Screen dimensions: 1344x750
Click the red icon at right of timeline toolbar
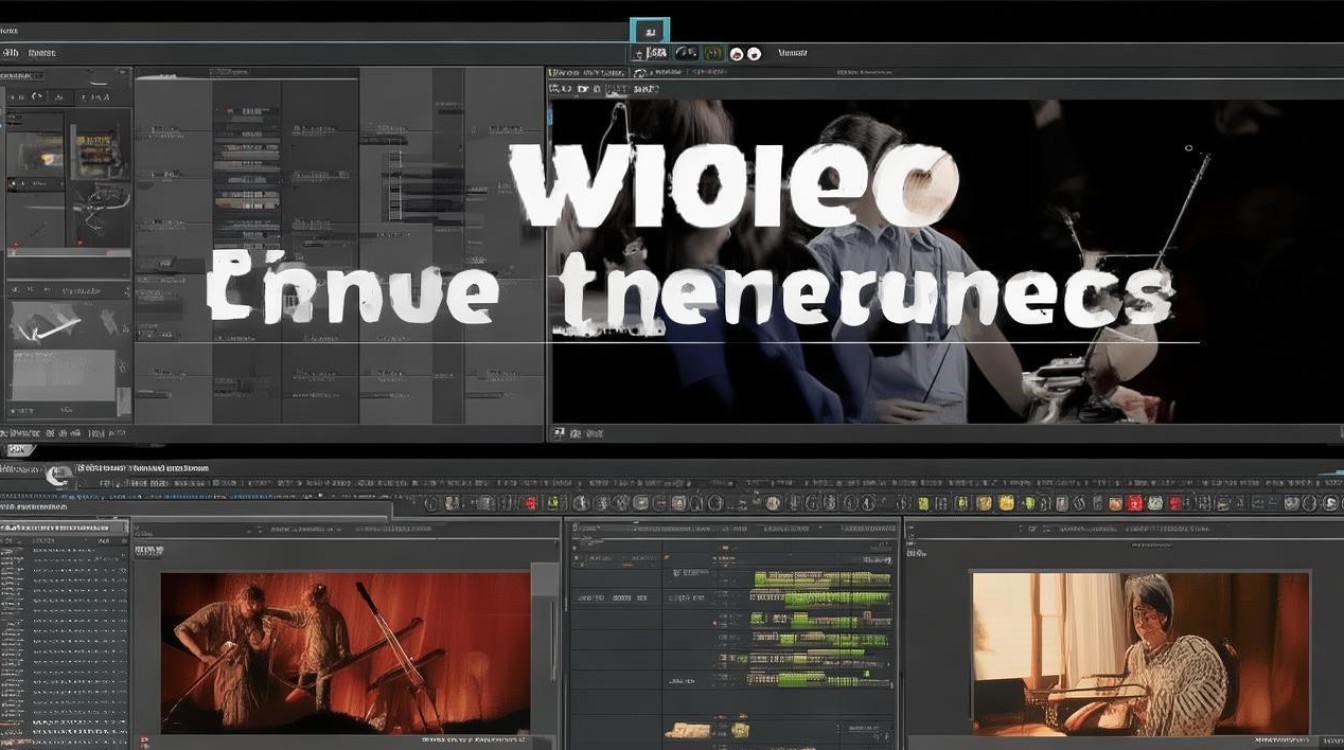[1135, 503]
